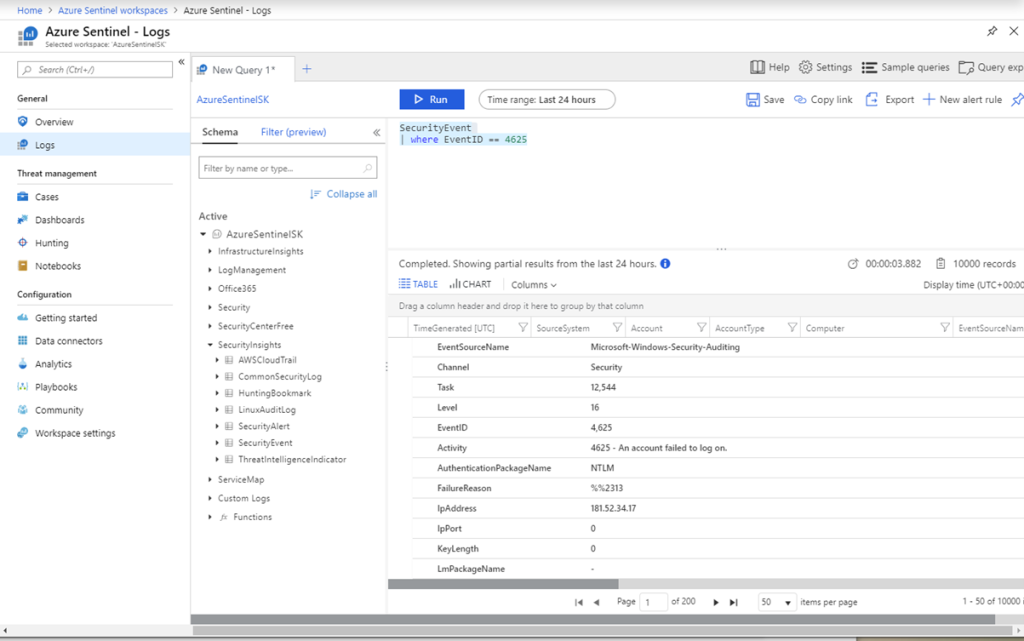Open Getting started under Configuration

pyautogui.click(x=66, y=318)
